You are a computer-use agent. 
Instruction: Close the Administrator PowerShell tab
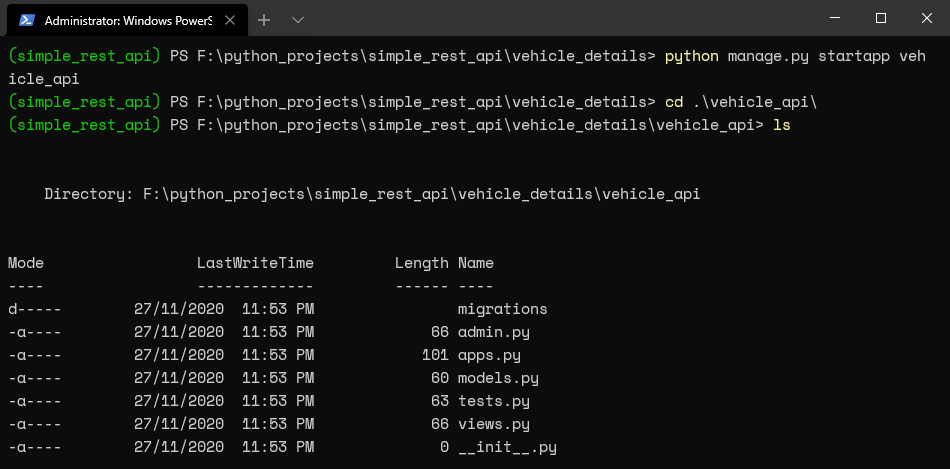[x=230, y=20]
